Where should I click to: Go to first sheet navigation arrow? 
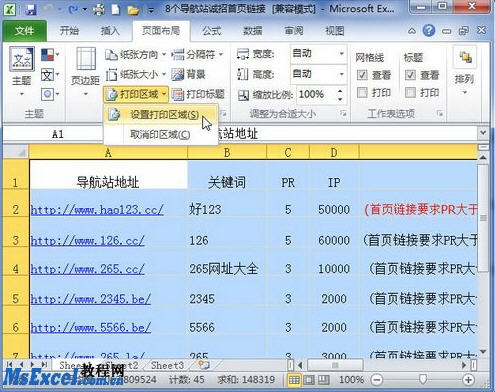10,365
